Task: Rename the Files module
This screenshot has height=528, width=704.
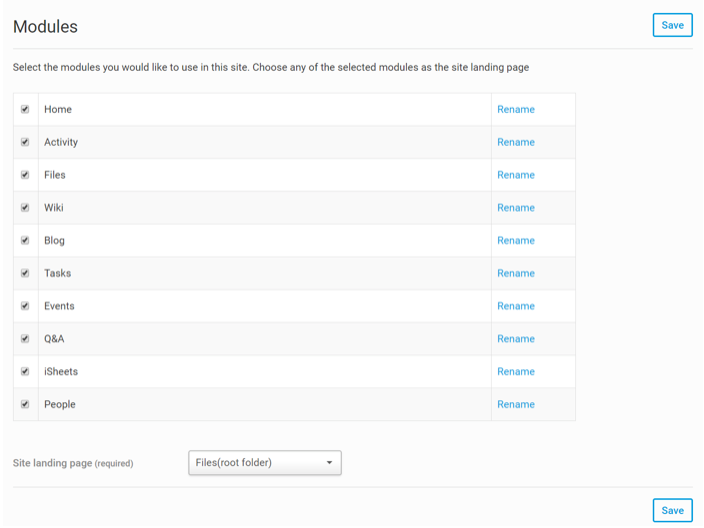Action: [x=516, y=175]
